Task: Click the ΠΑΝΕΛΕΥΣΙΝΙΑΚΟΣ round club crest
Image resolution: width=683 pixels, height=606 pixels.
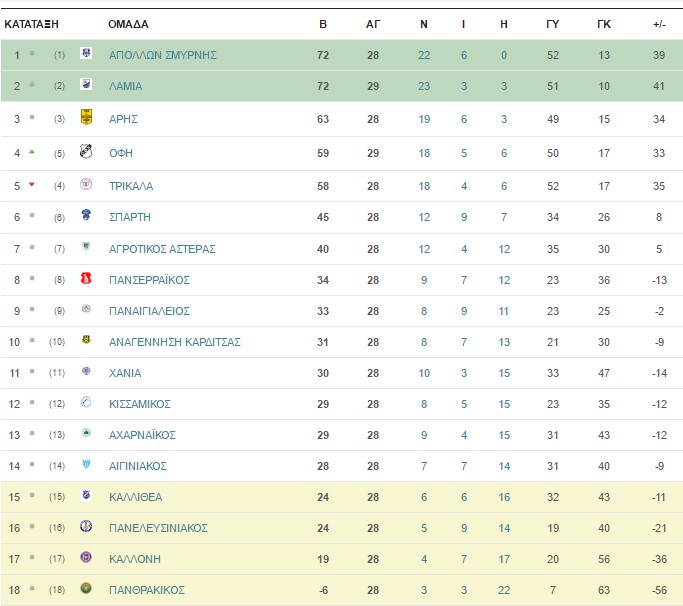Action: point(86,526)
